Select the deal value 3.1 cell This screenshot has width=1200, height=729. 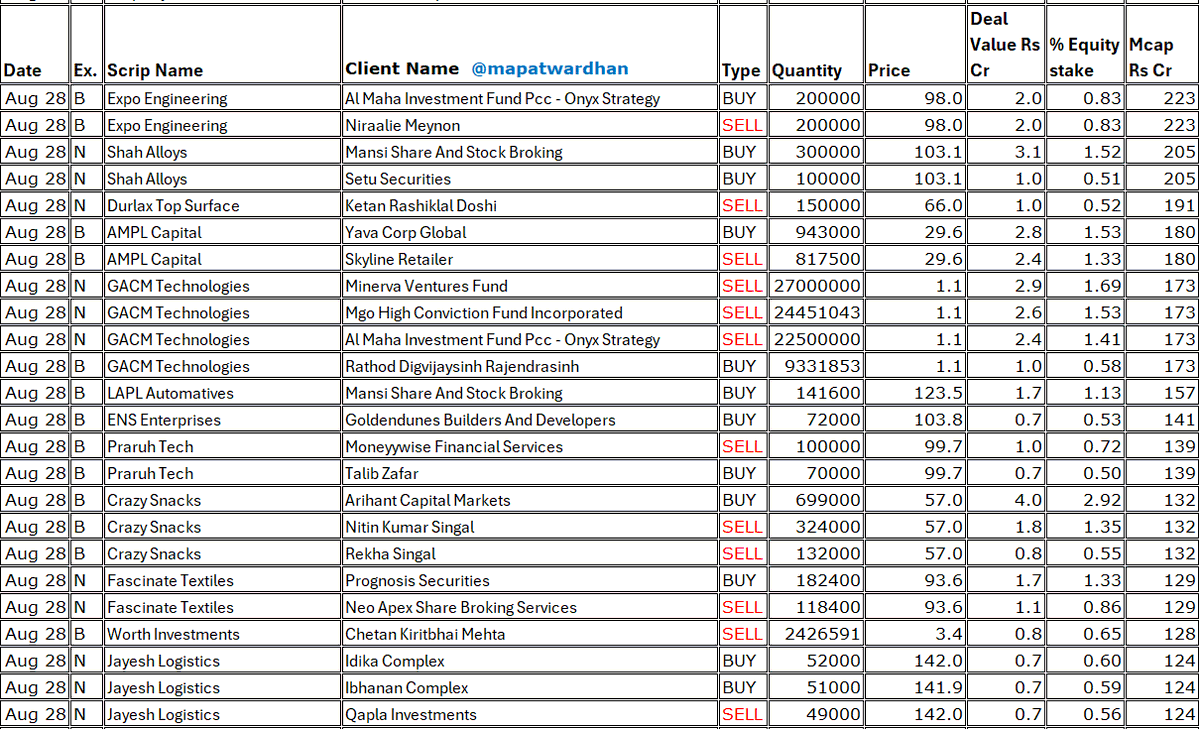tap(1006, 152)
